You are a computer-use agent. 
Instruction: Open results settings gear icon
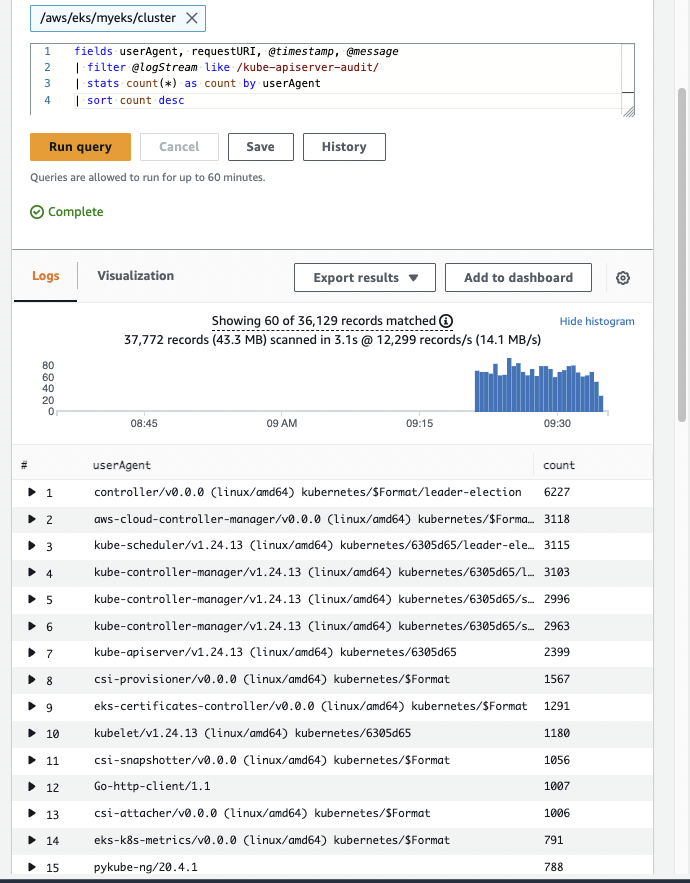622,278
